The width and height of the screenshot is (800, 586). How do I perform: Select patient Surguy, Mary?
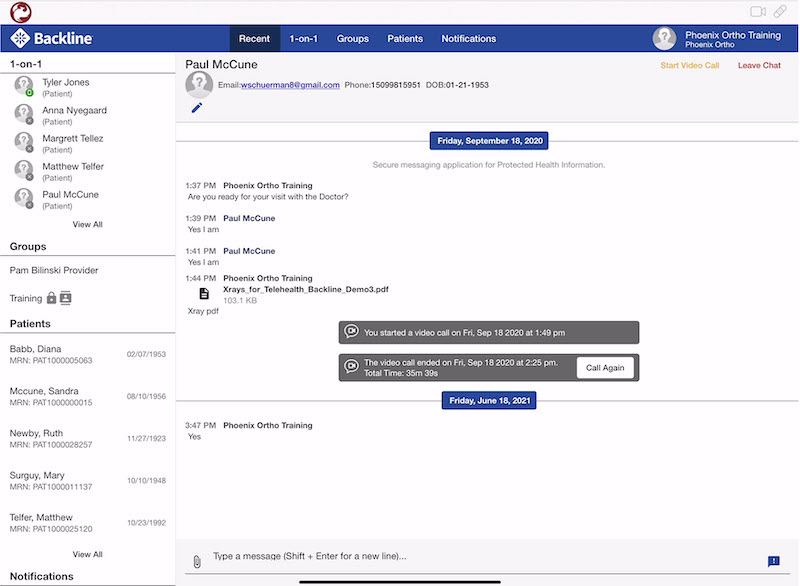(88, 481)
